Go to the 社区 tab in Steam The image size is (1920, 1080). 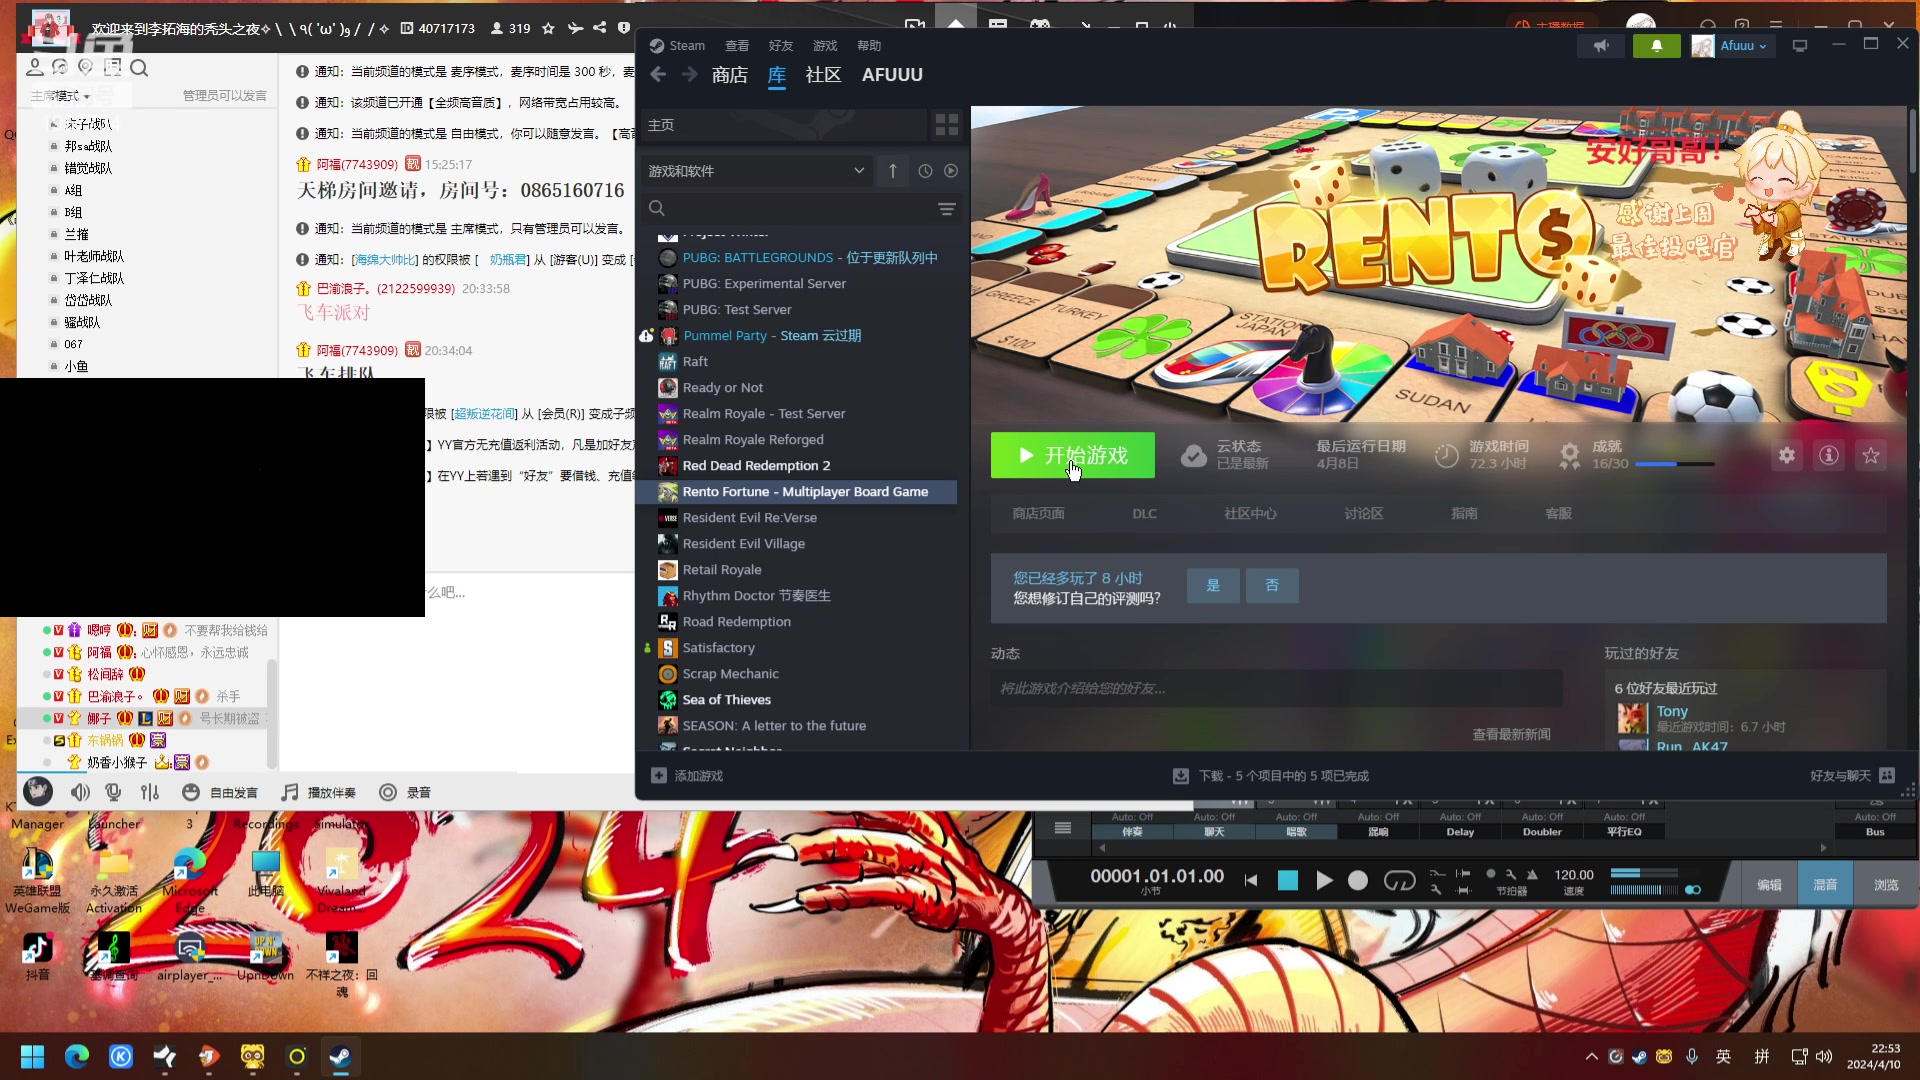point(823,75)
